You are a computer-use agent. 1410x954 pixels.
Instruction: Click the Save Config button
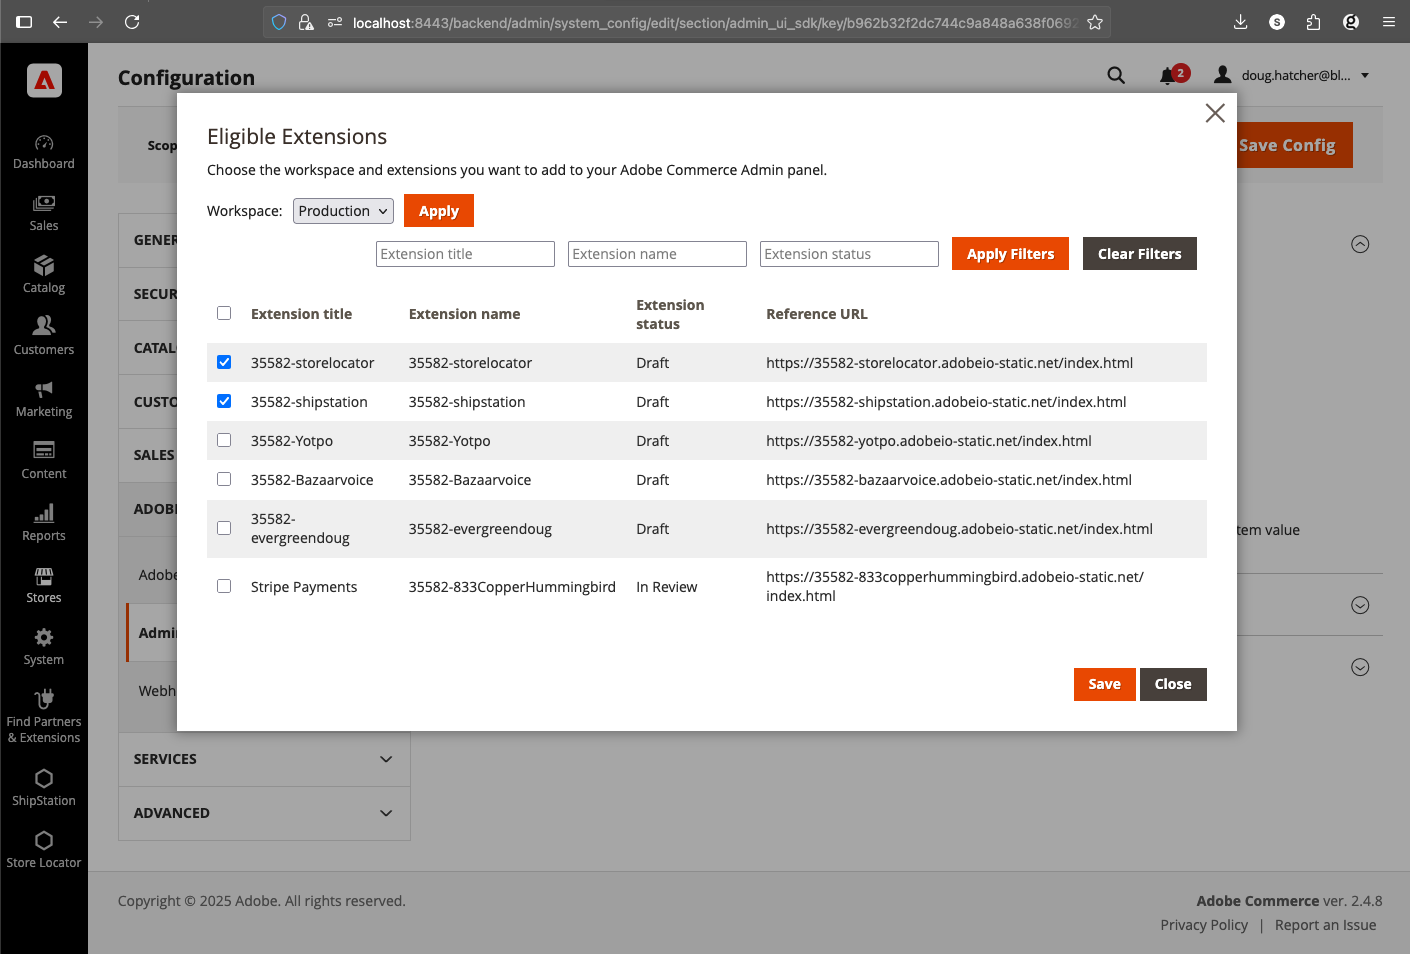[x=1294, y=145]
